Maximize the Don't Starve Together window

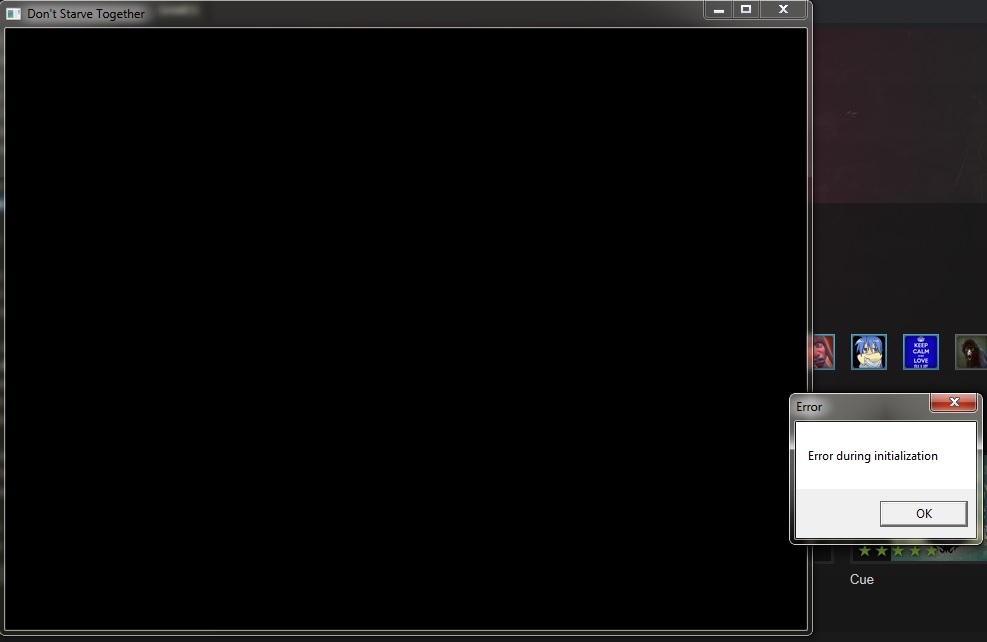[746, 9]
